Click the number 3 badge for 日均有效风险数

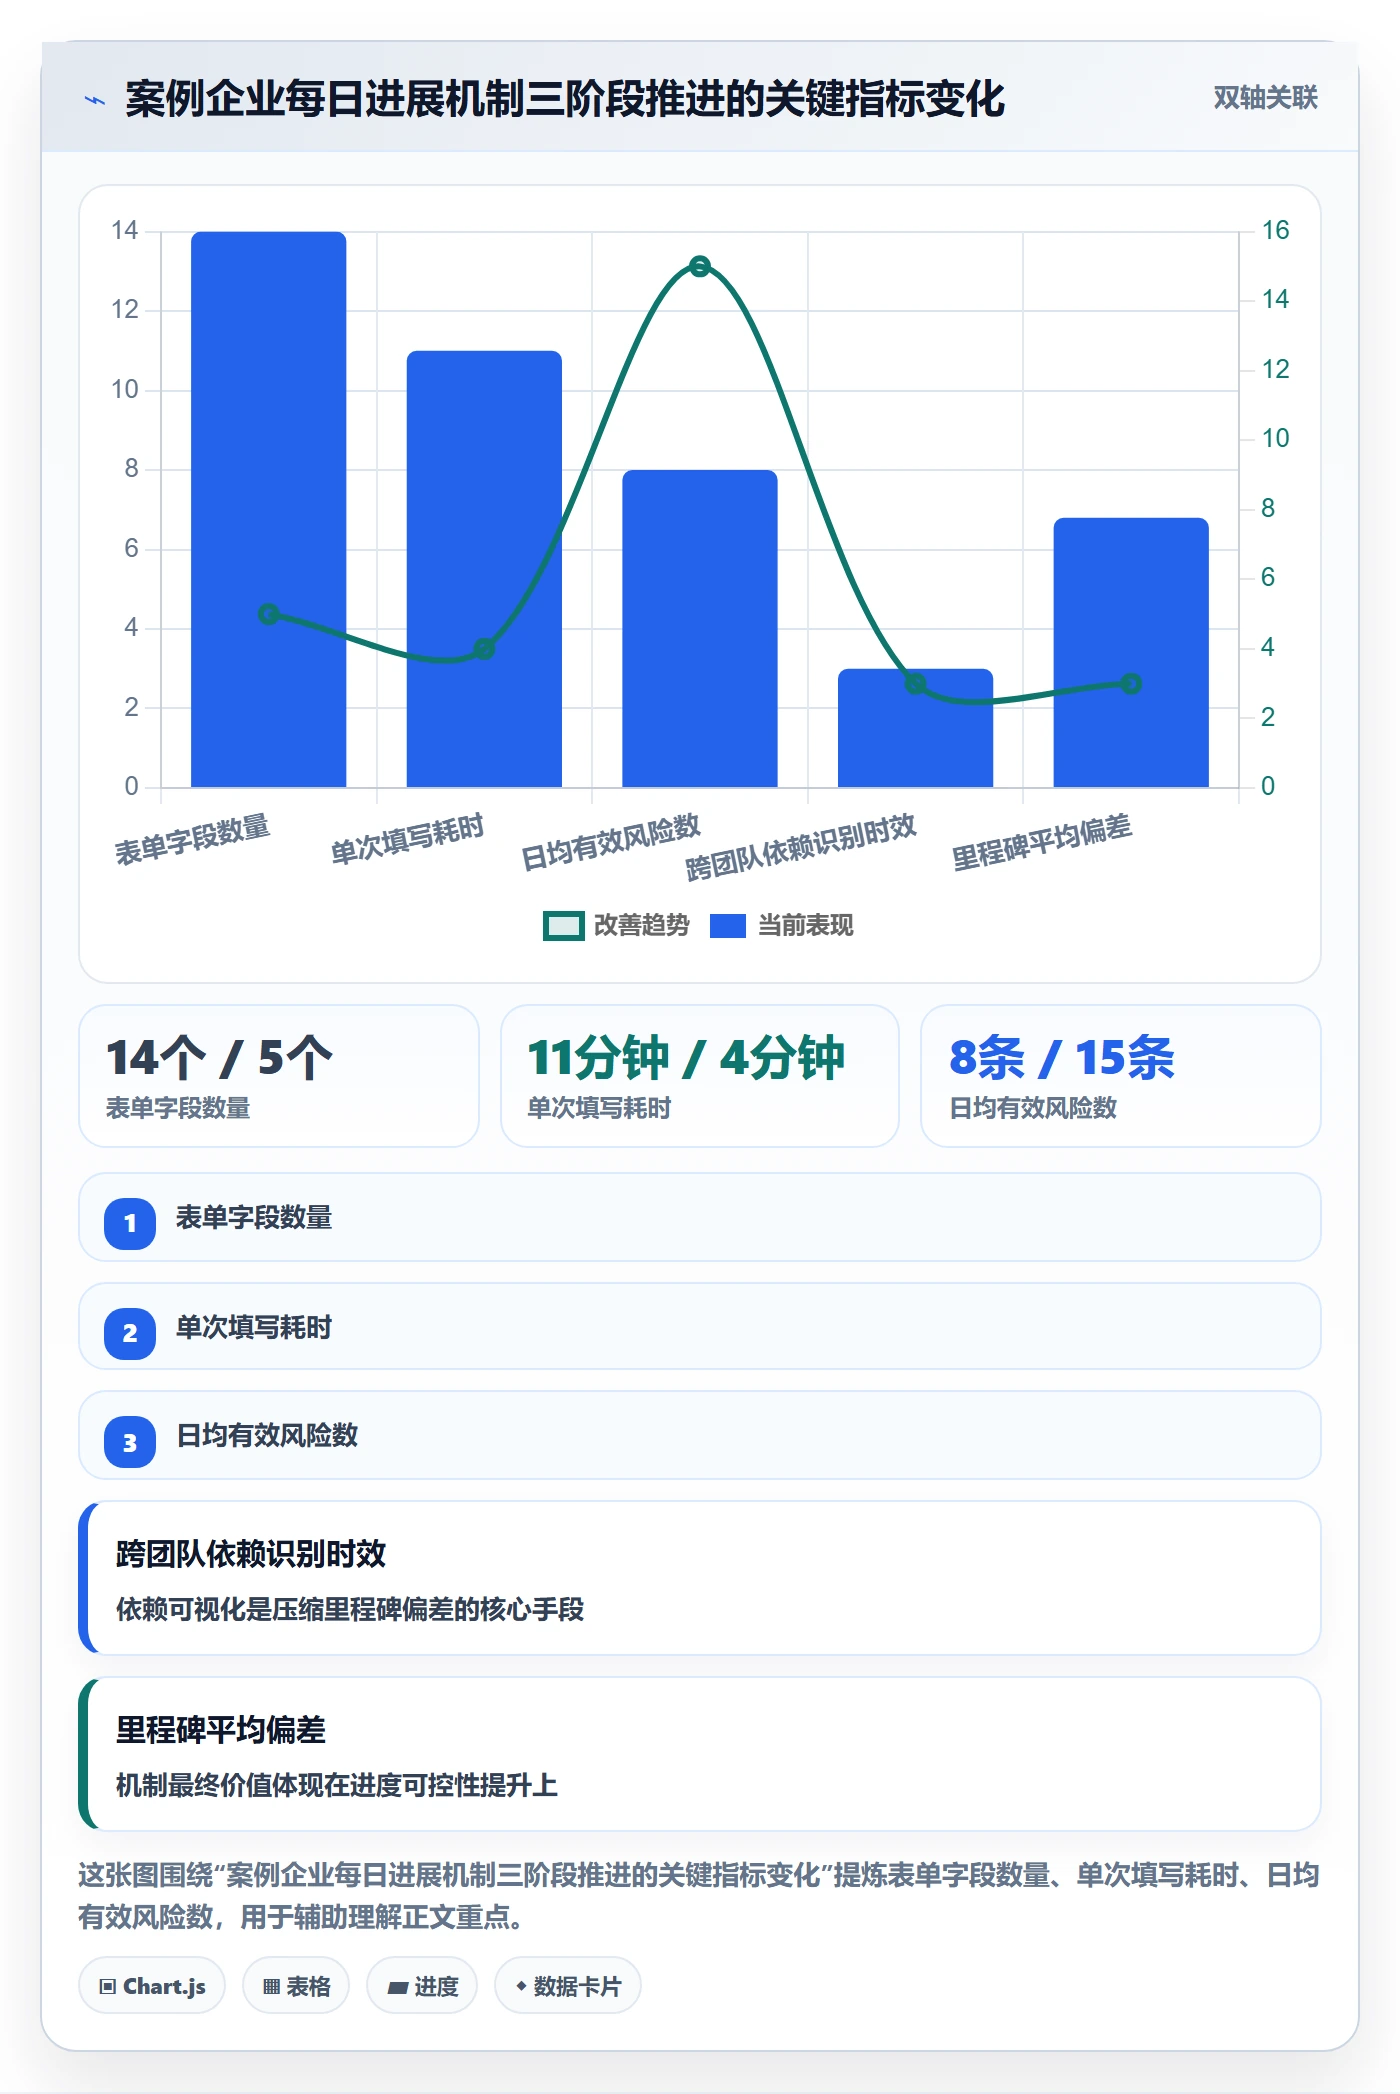click(x=130, y=1443)
